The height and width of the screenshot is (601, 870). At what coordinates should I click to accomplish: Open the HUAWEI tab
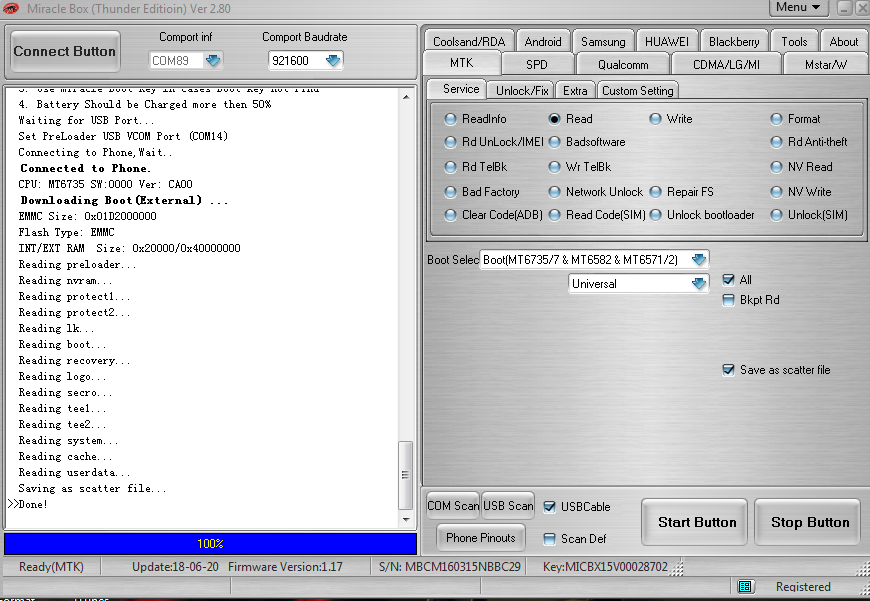tap(667, 42)
